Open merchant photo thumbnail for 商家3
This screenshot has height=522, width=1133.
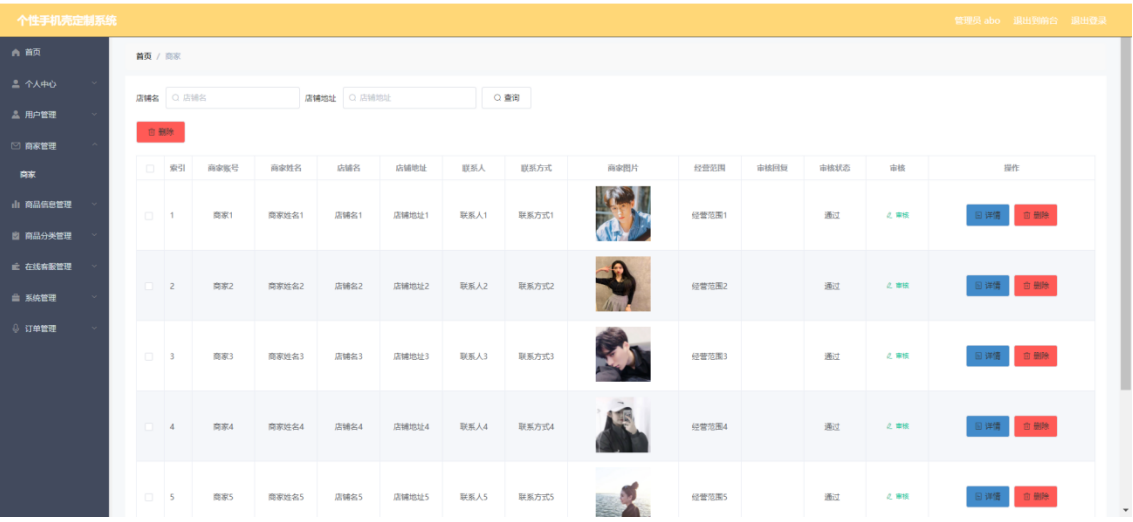tap(623, 354)
